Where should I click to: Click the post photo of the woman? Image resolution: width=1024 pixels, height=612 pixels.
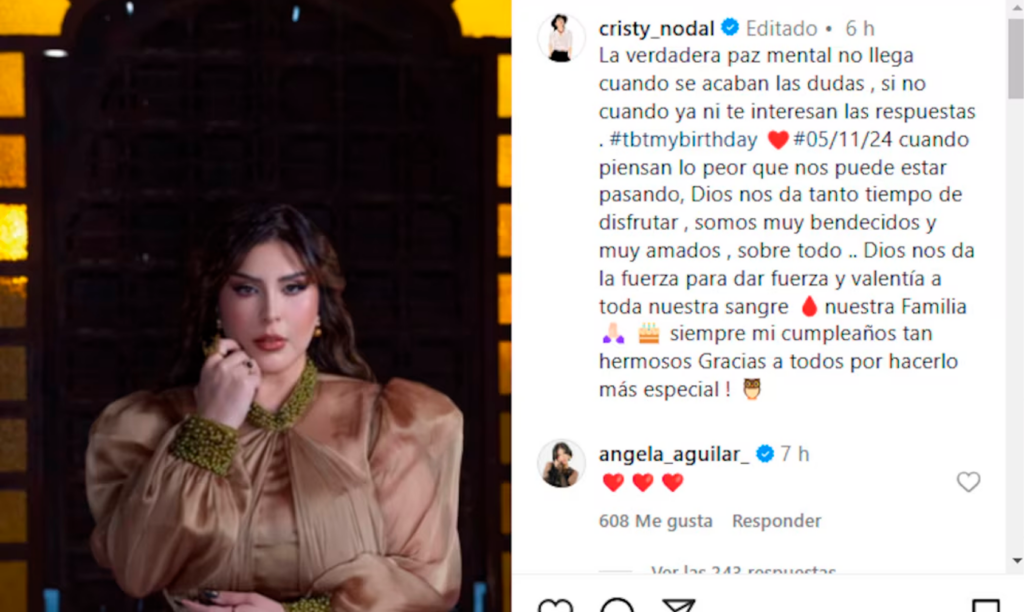point(255,306)
